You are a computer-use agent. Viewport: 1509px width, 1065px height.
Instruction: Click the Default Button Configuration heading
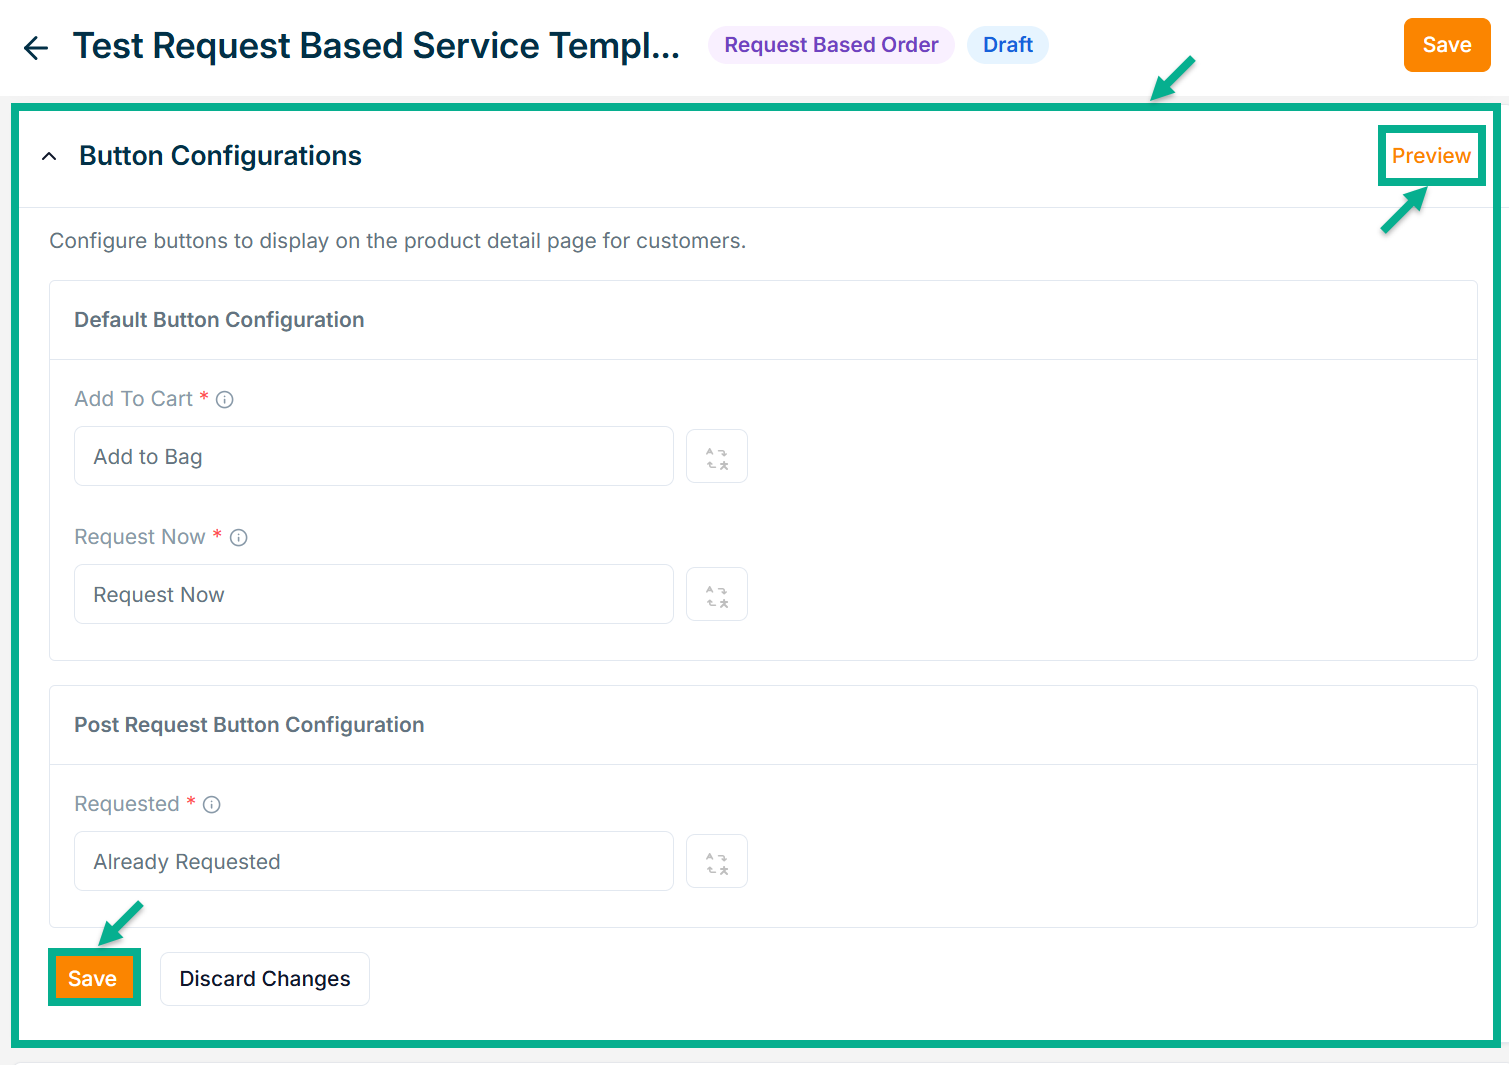[219, 320]
